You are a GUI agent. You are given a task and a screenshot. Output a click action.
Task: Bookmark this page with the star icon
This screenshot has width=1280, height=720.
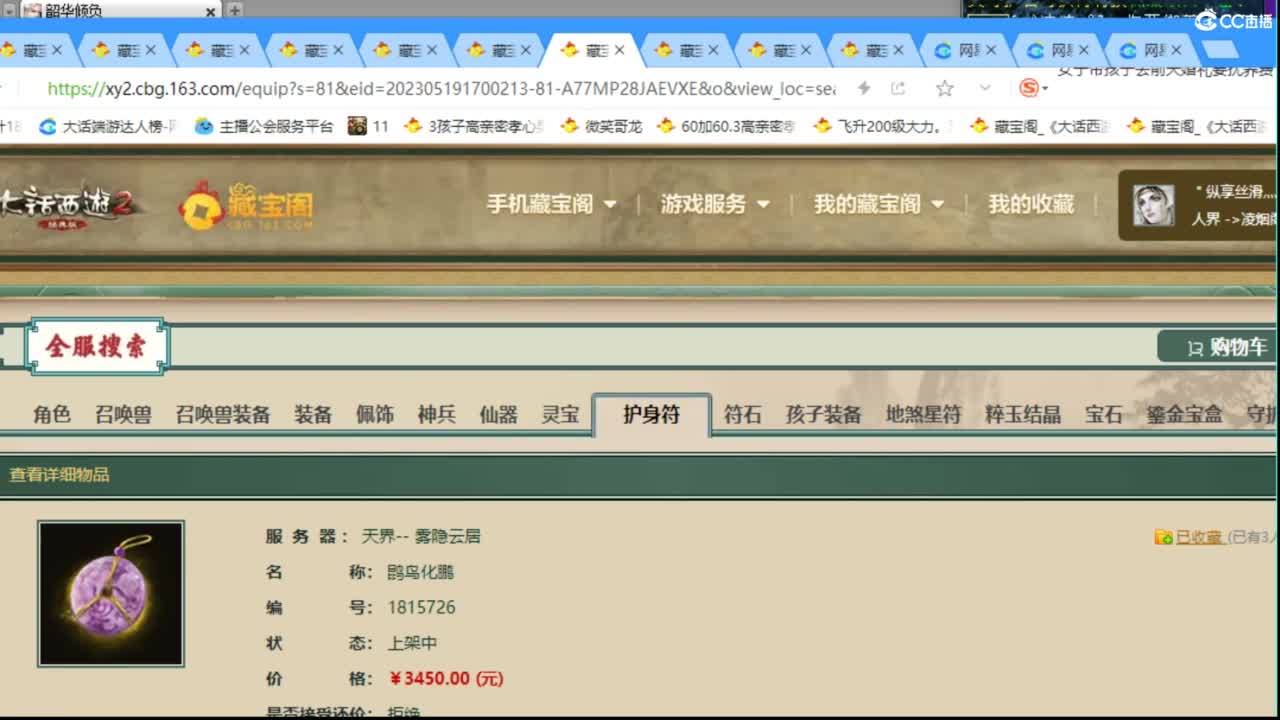click(x=944, y=88)
